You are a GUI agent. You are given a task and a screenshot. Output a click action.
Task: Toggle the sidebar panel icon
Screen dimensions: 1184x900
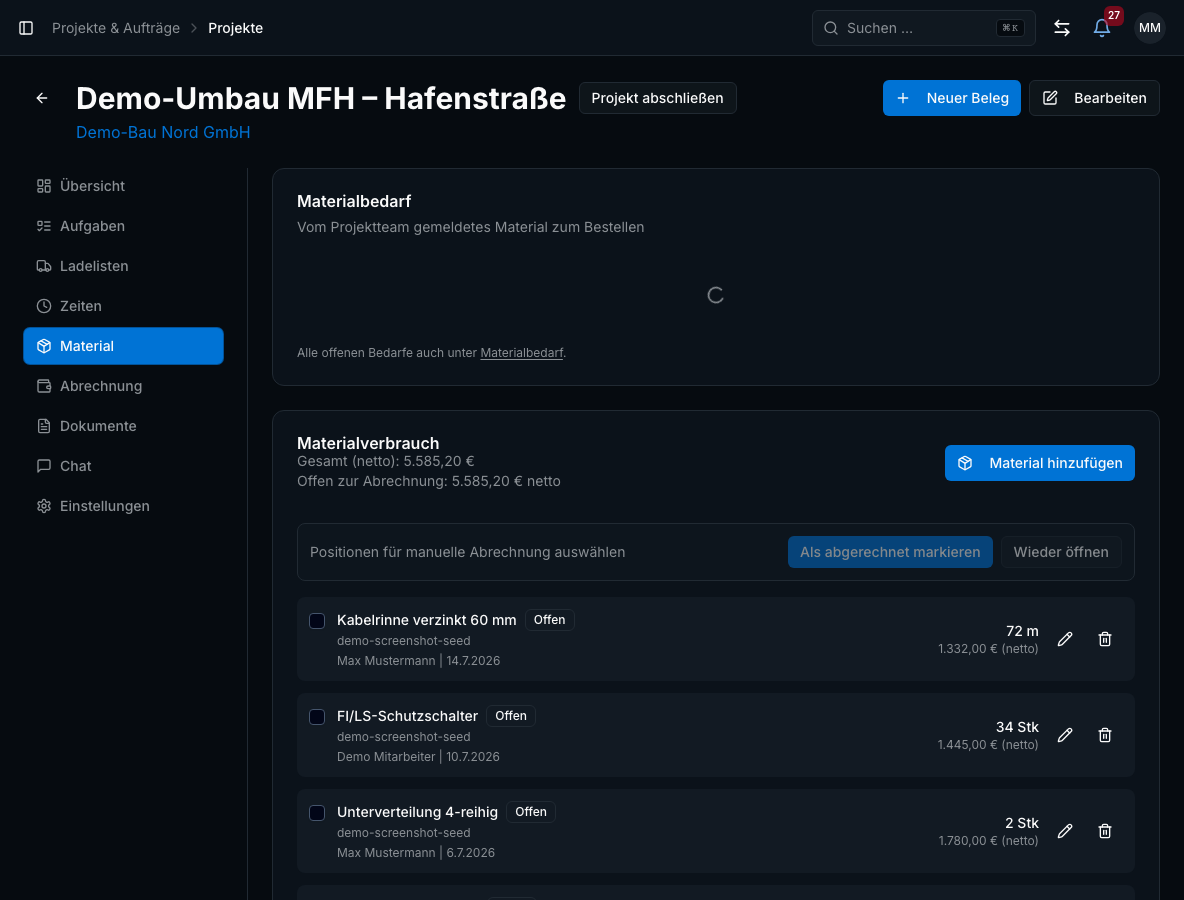(x=26, y=28)
